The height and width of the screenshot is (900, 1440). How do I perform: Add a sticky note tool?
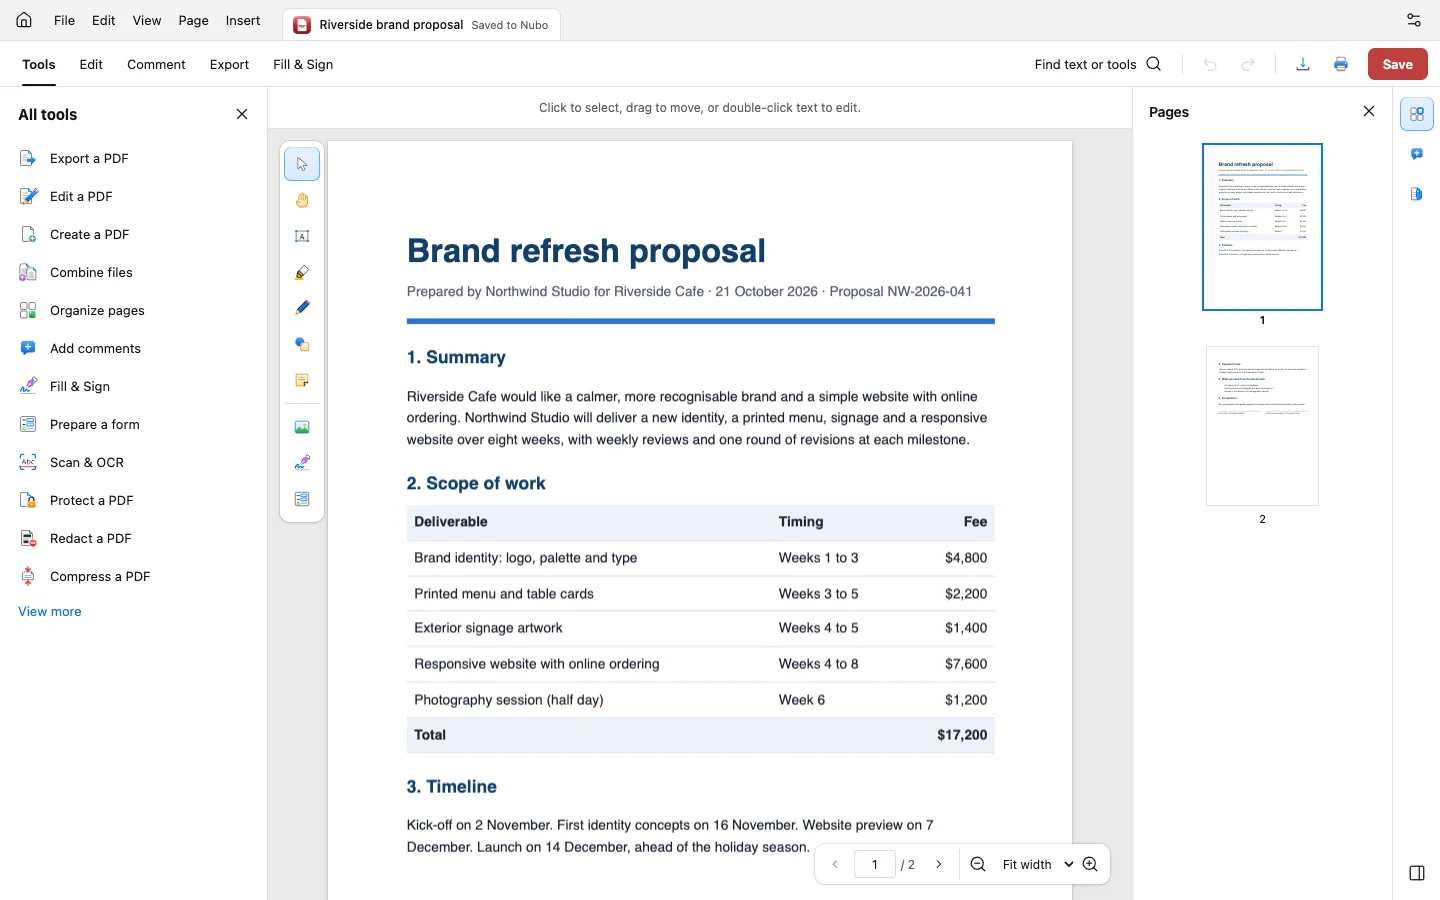[302, 381]
